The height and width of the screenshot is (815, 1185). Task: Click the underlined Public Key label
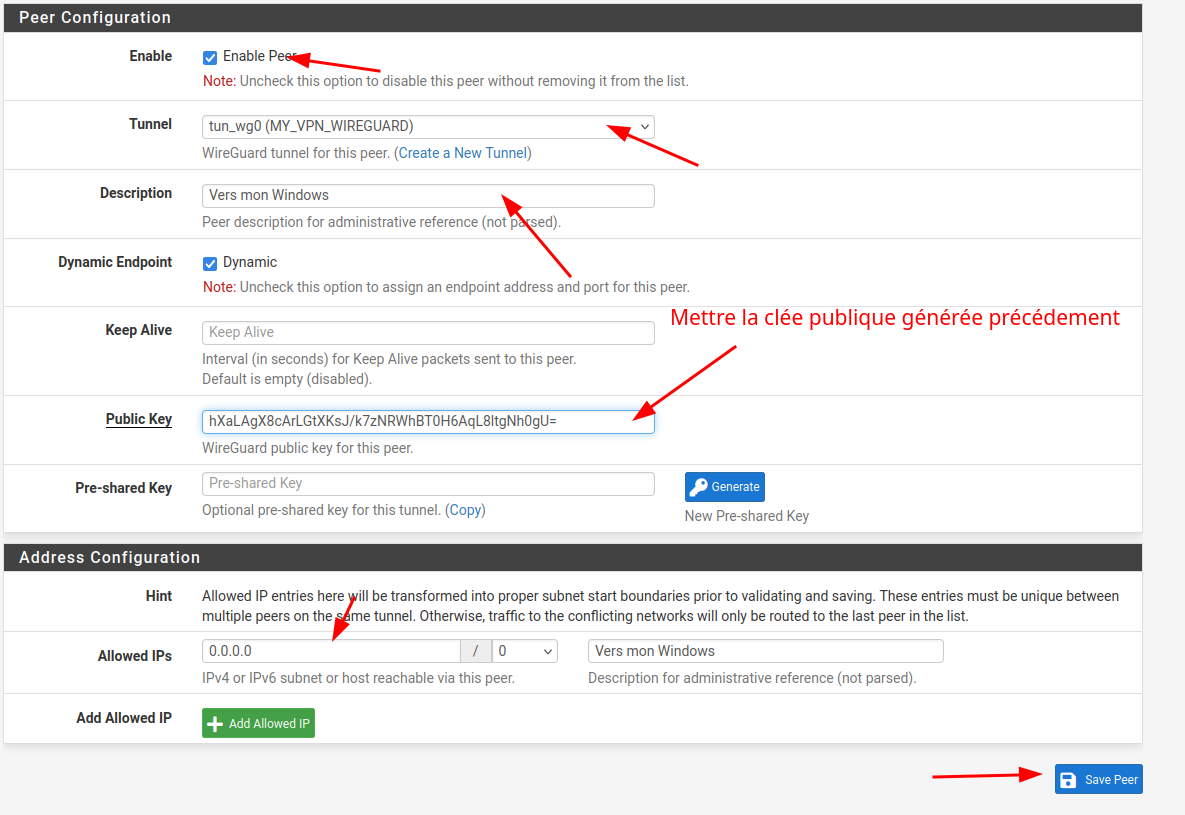click(139, 419)
